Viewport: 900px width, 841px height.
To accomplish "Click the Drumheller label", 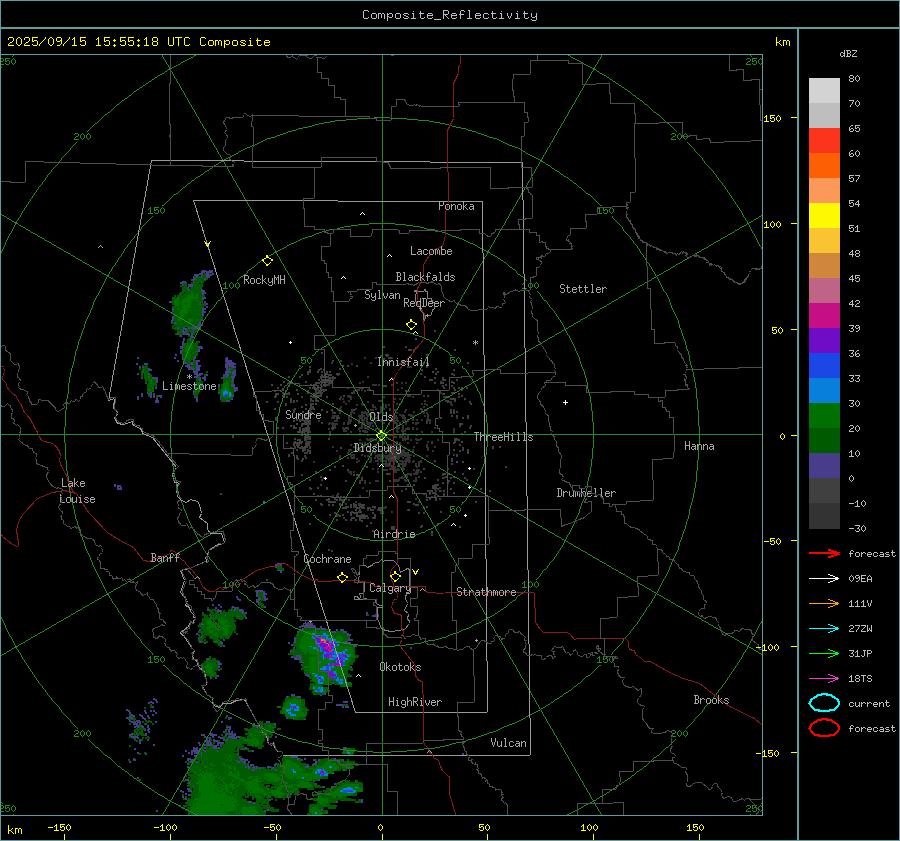I will point(586,493).
